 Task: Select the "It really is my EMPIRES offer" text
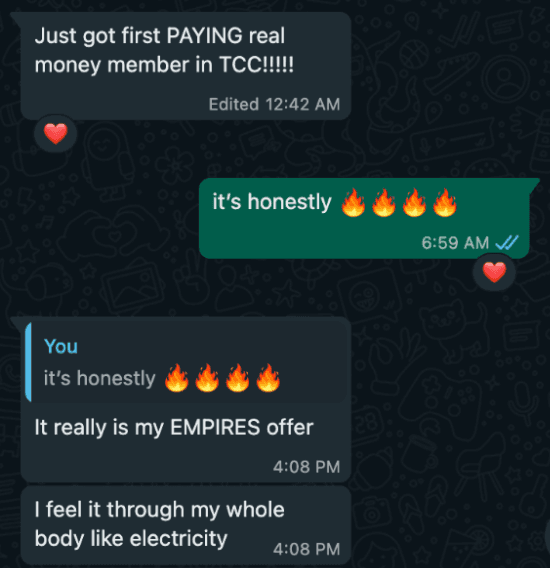[174, 427]
